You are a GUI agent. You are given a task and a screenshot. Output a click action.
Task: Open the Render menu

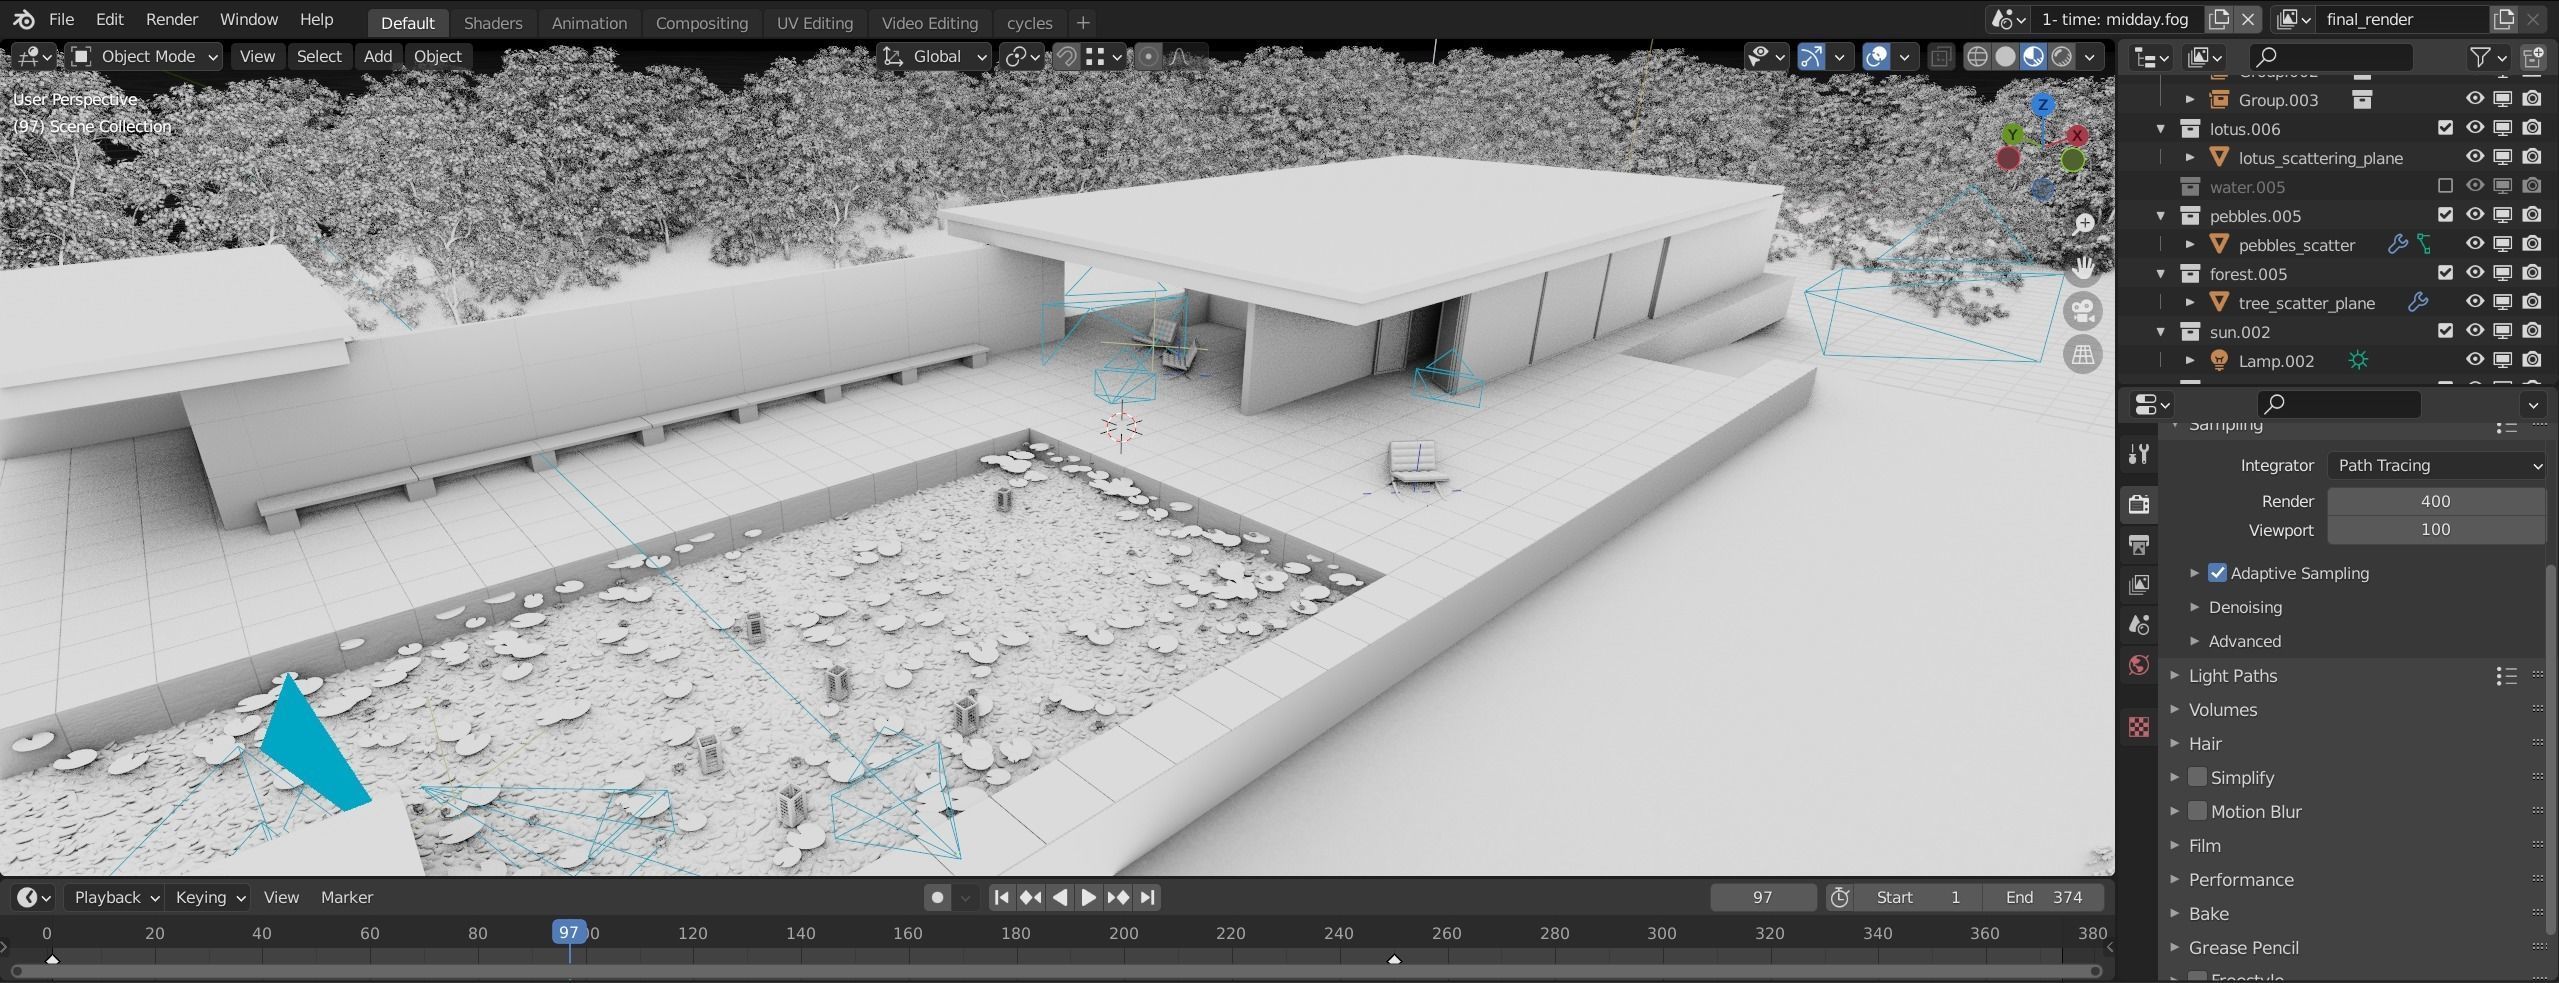click(x=172, y=20)
